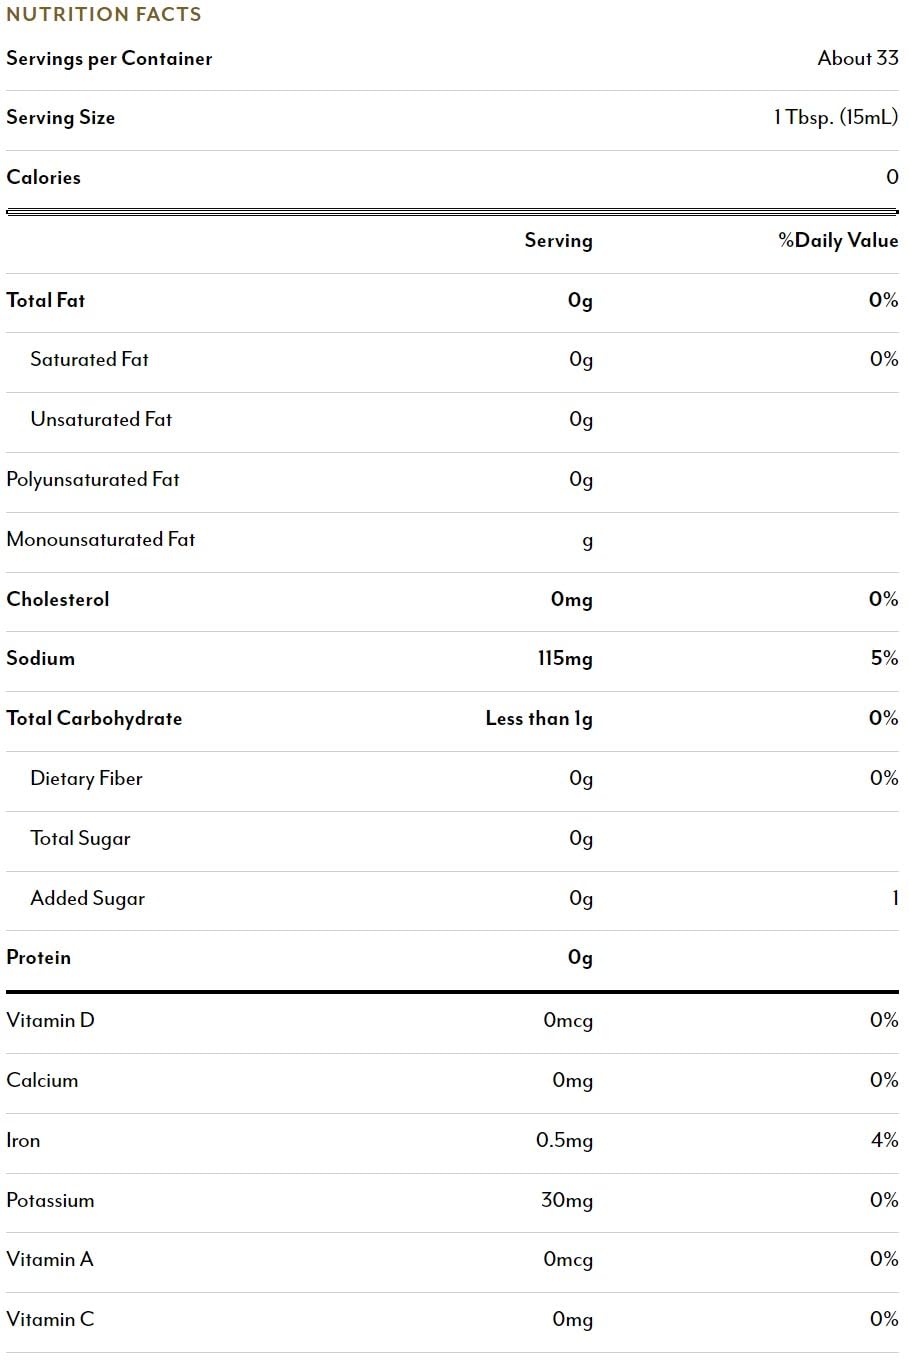Click the 'Less than 1g' carbohydrate value
The height and width of the screenshot is (1361, 909).
(539, 719)
